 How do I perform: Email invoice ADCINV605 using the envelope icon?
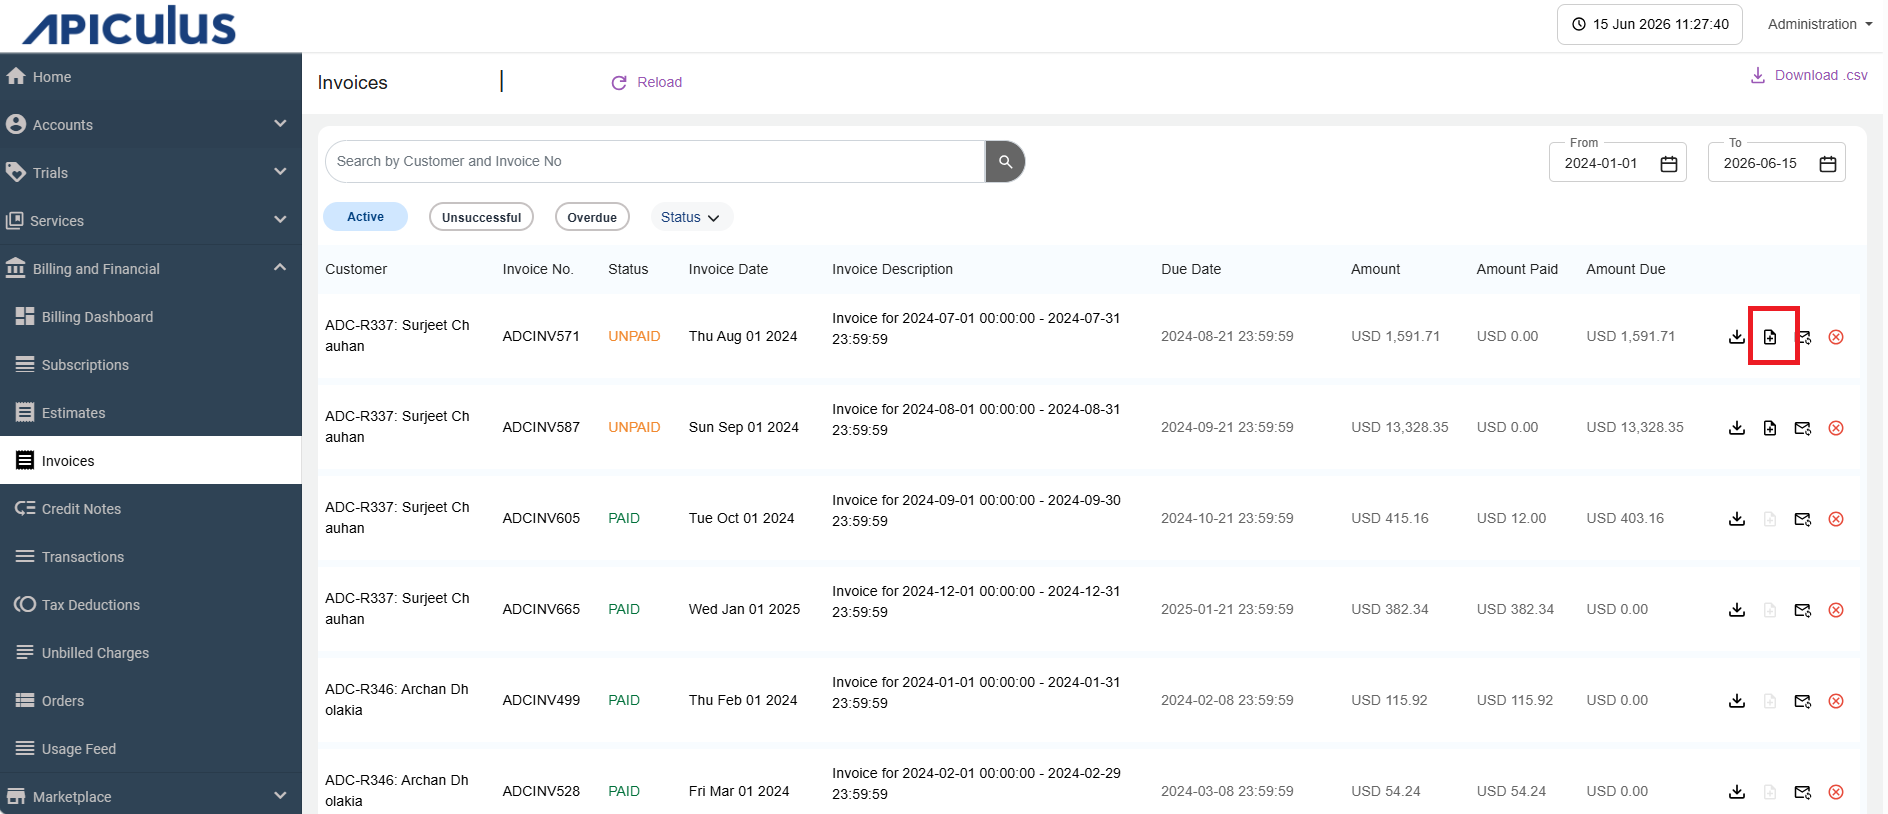(x=1803, y=519)
